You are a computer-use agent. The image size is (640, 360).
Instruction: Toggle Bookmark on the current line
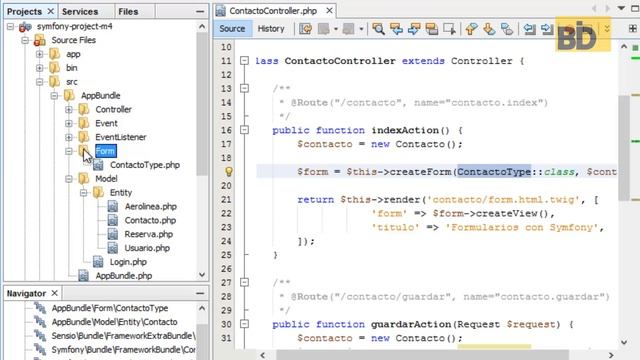507,29
